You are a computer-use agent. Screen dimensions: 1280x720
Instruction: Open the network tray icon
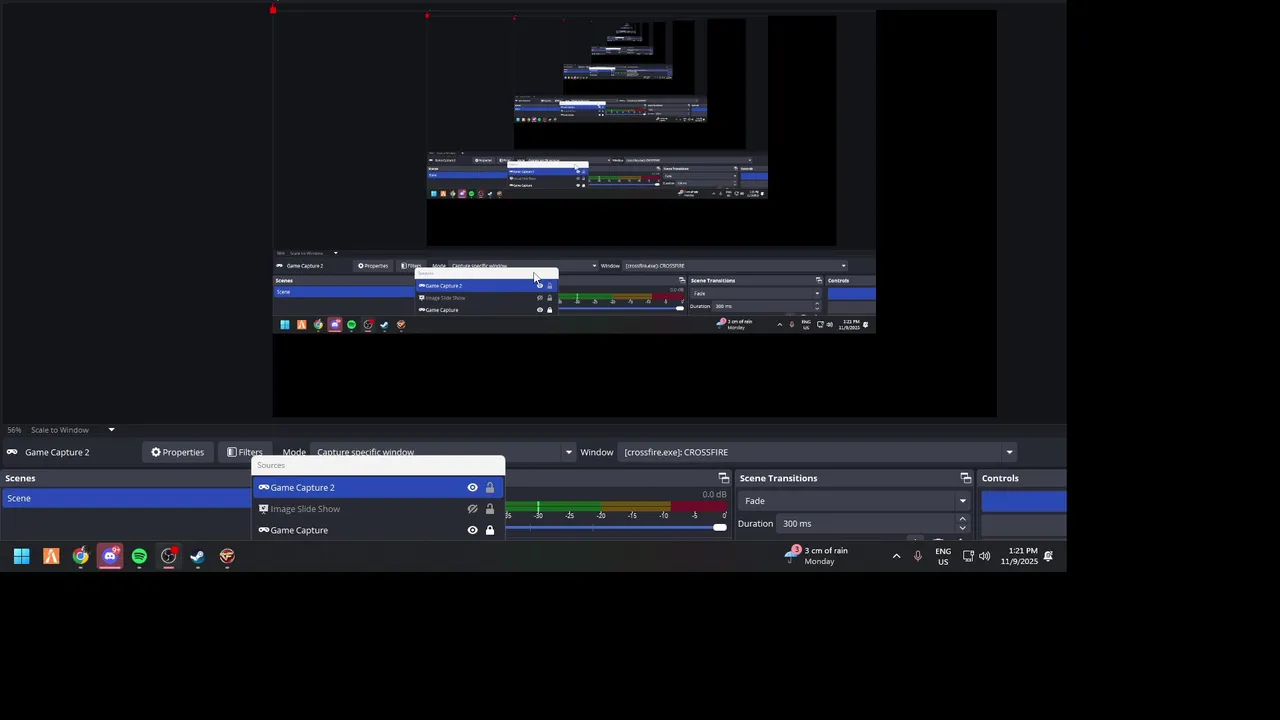[x=968, y=556]
